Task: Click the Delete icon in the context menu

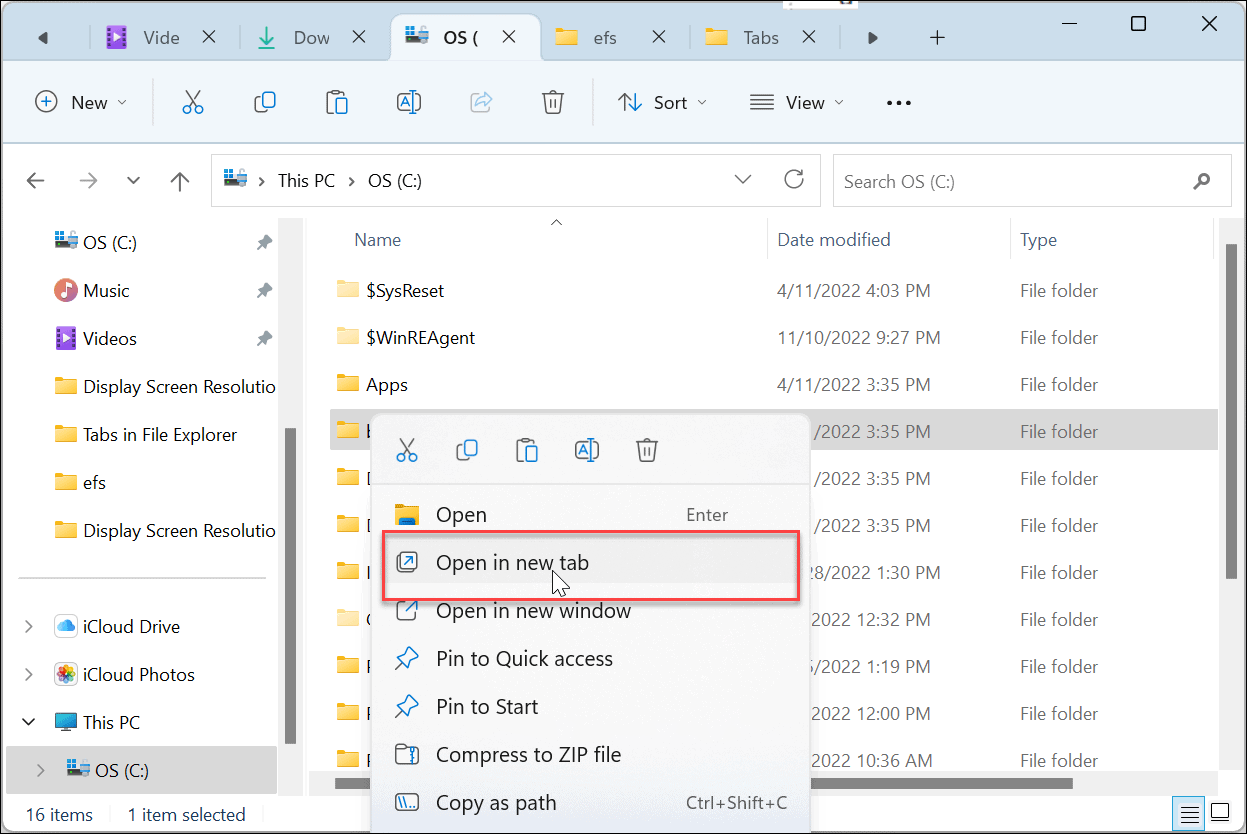Action: [x=647, y=451]
